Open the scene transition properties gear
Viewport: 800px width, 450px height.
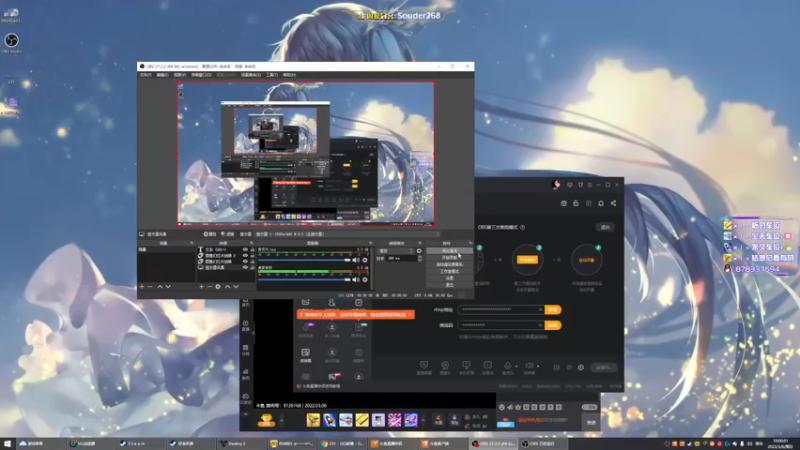419,251
